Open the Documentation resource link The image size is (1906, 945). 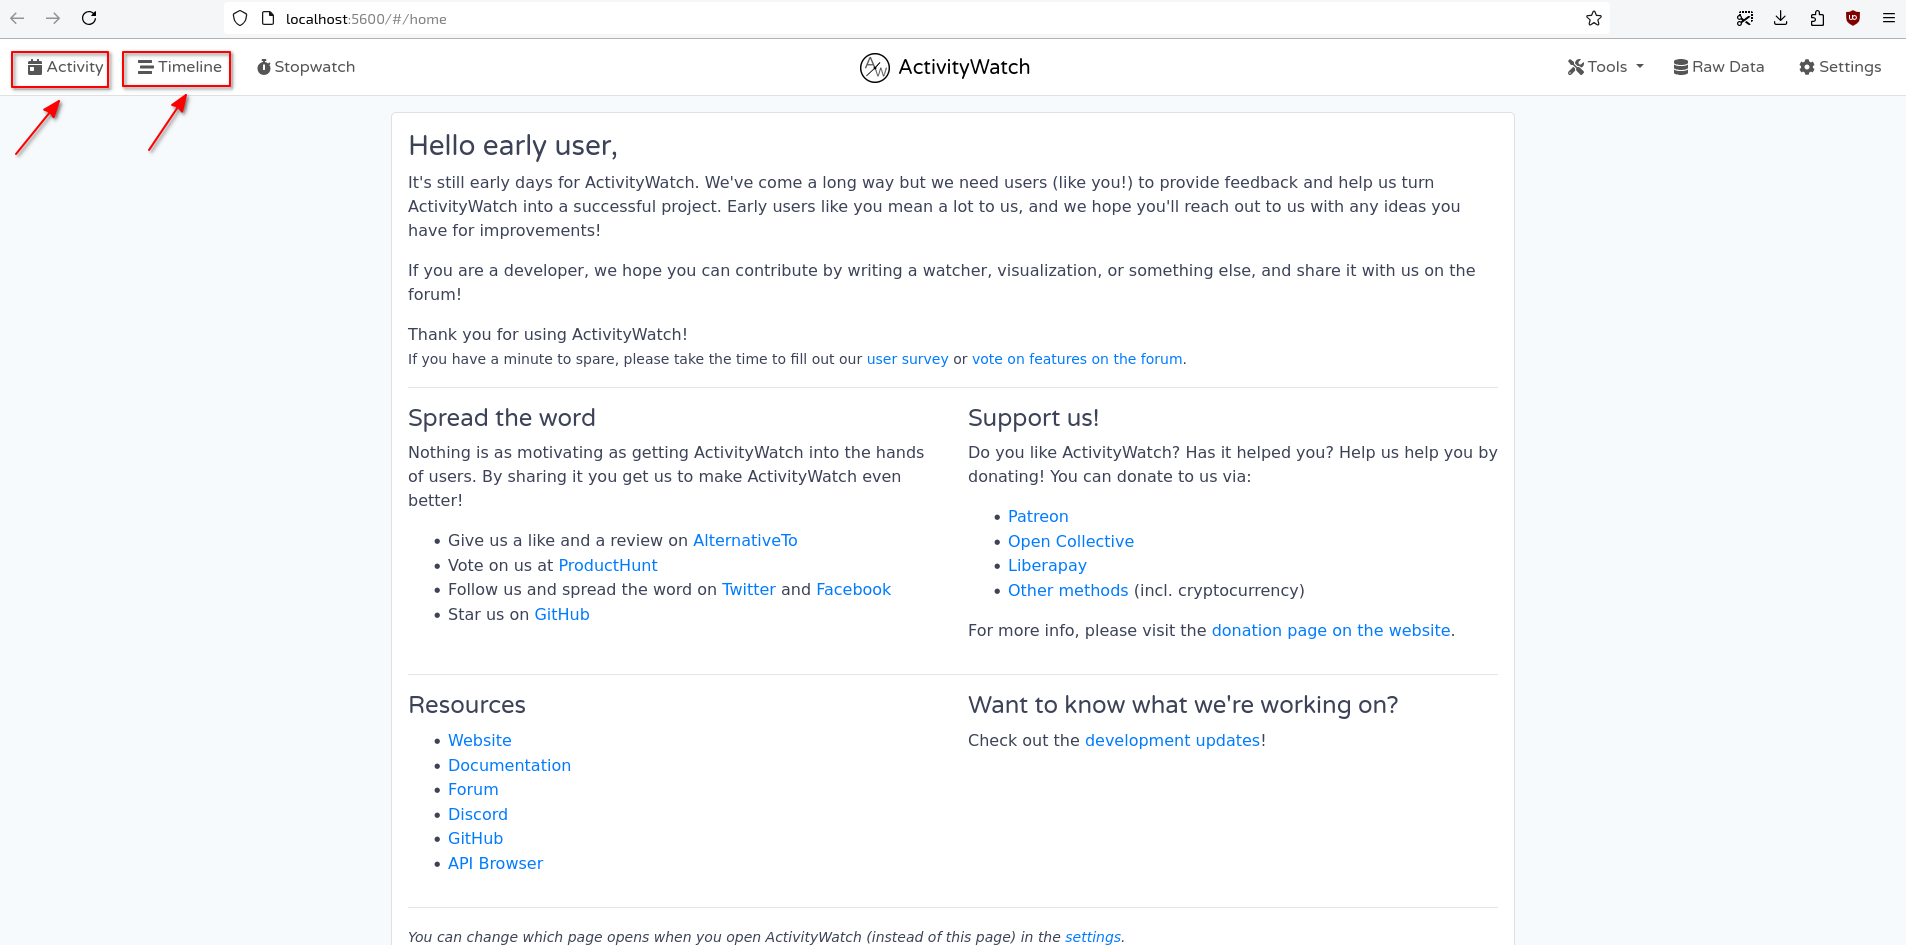[x=509, y=765]
